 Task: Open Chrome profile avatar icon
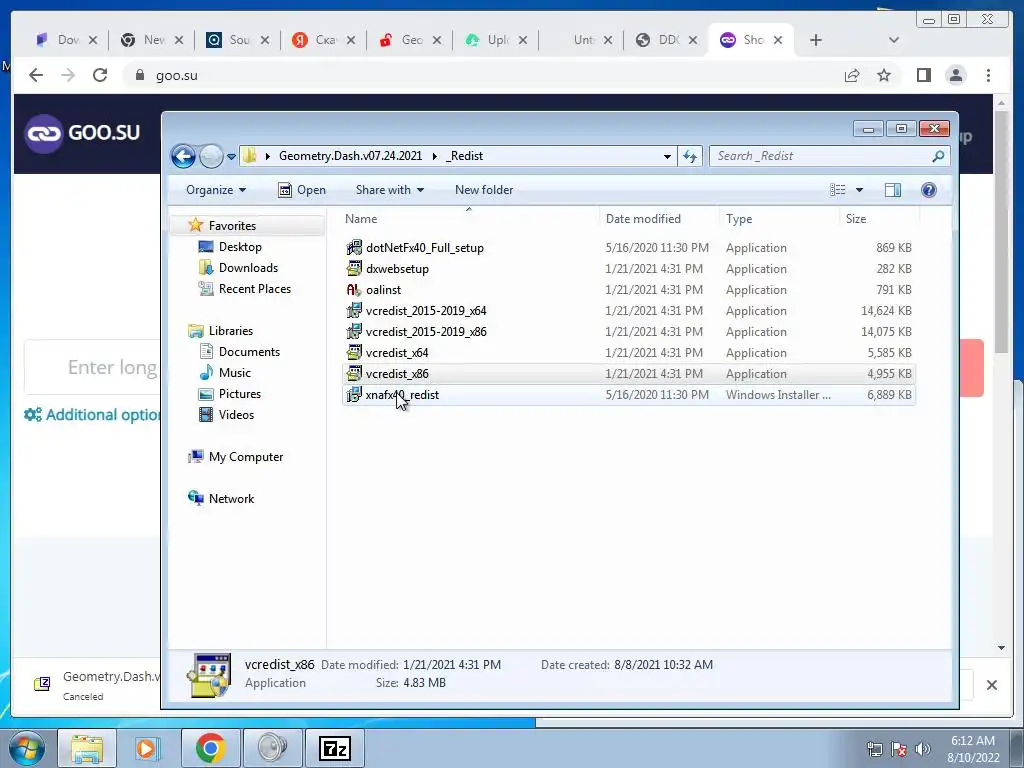click(956, 76)
